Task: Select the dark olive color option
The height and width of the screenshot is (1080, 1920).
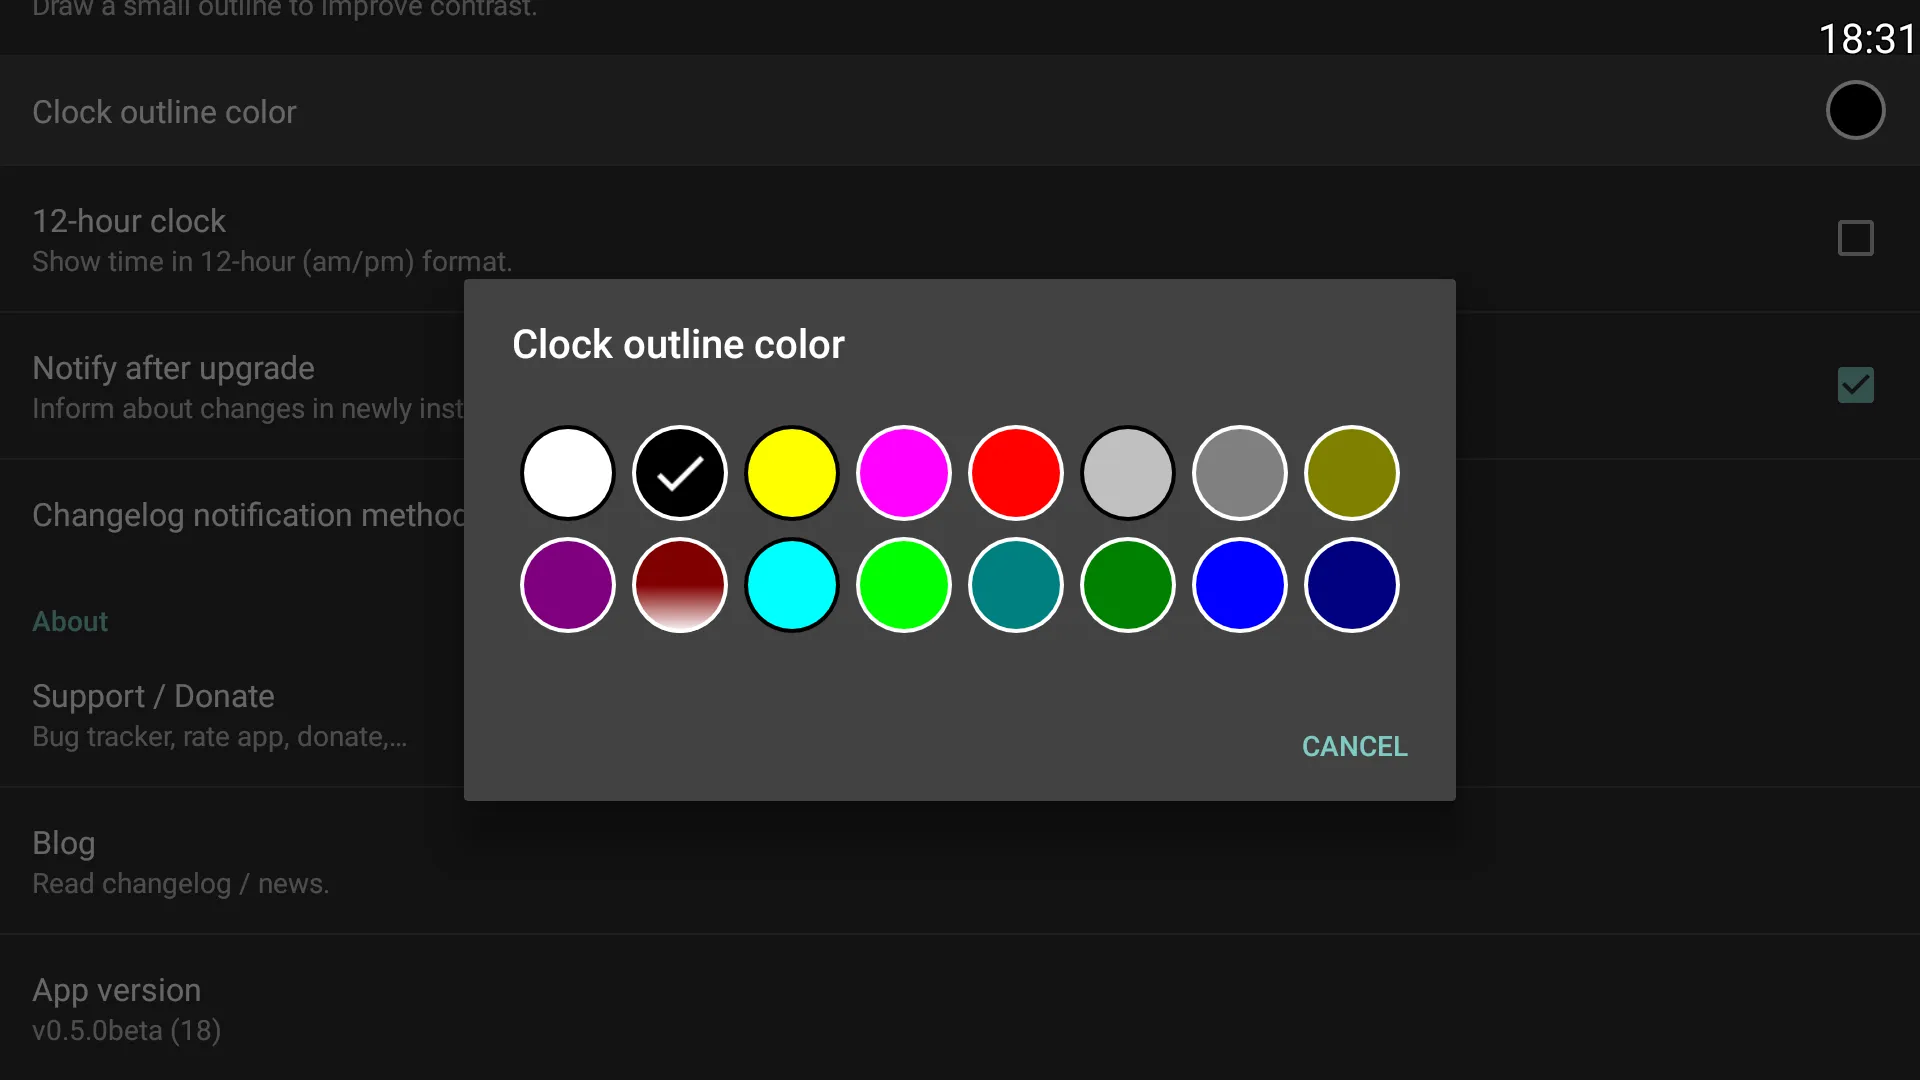Action: [x=1350, y=471]
